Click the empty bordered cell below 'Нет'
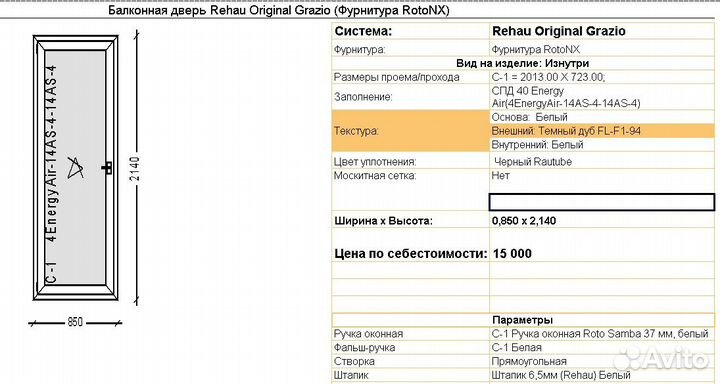 click(602, 202)
